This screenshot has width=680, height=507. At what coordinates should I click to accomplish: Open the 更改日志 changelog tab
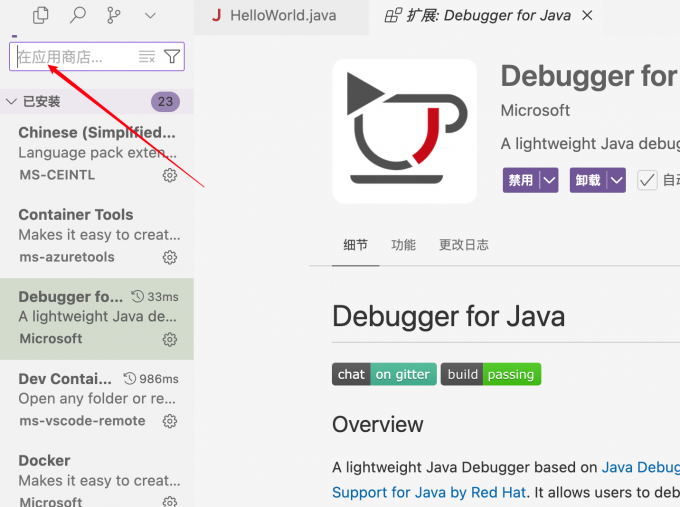(x=463, y=245)
